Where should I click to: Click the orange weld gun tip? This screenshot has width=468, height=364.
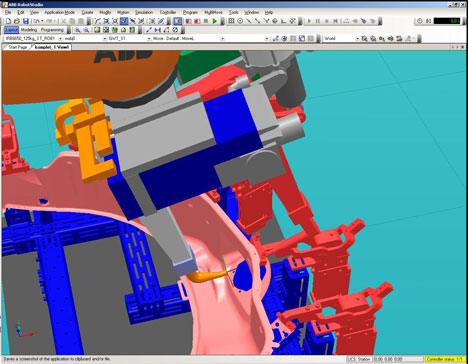(x=207, y=276)
